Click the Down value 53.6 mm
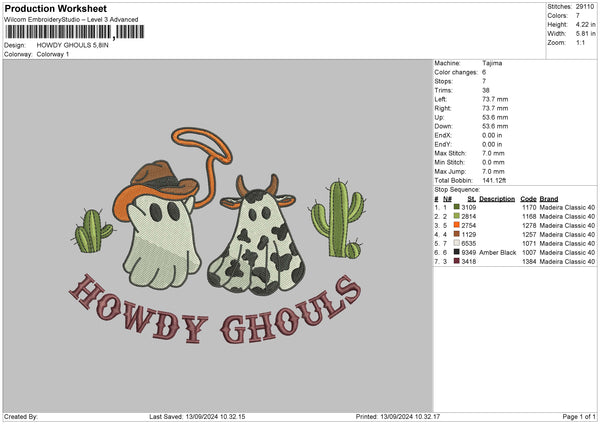 point(495,126)
